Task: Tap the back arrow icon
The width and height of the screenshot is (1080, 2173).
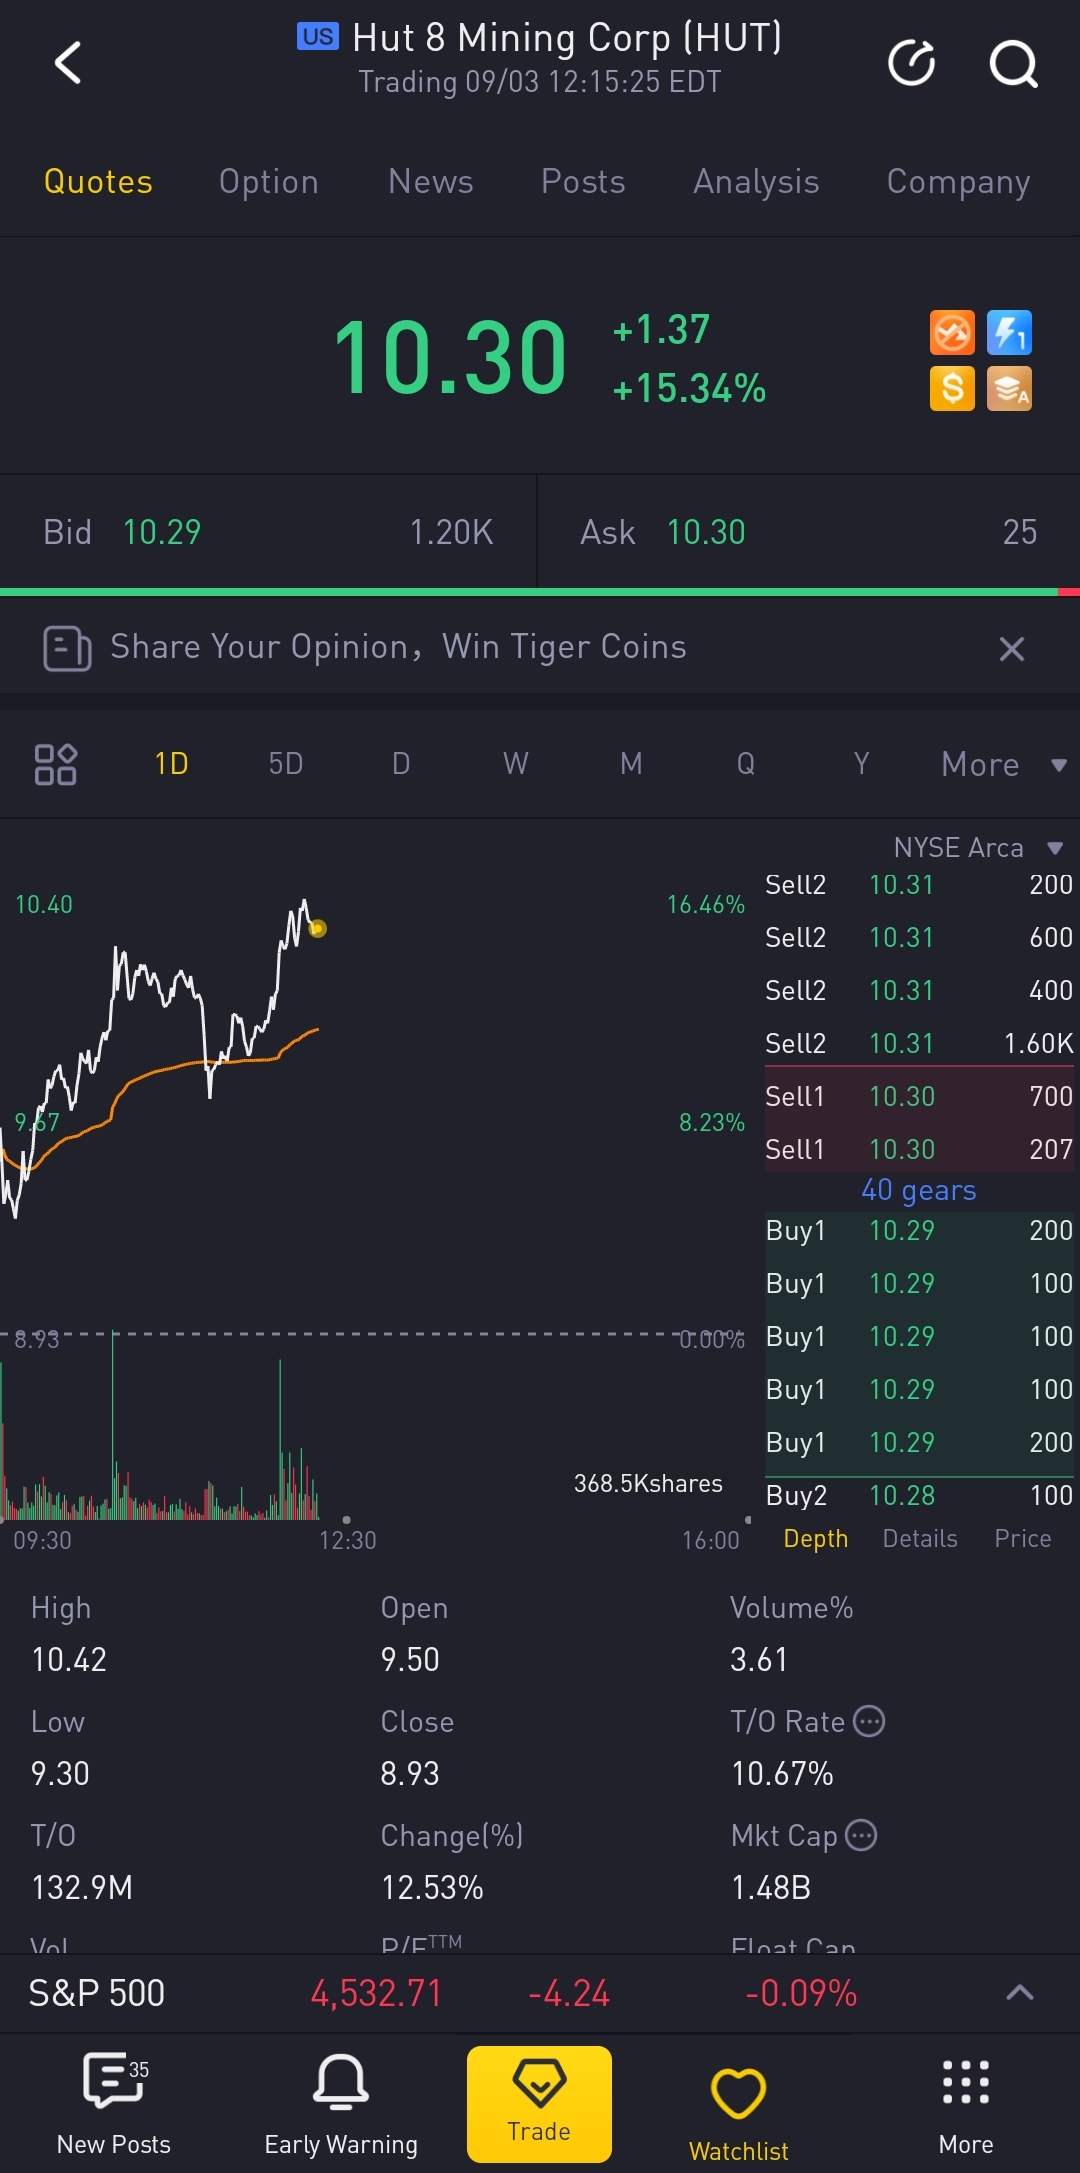Action: click(67, 63)
